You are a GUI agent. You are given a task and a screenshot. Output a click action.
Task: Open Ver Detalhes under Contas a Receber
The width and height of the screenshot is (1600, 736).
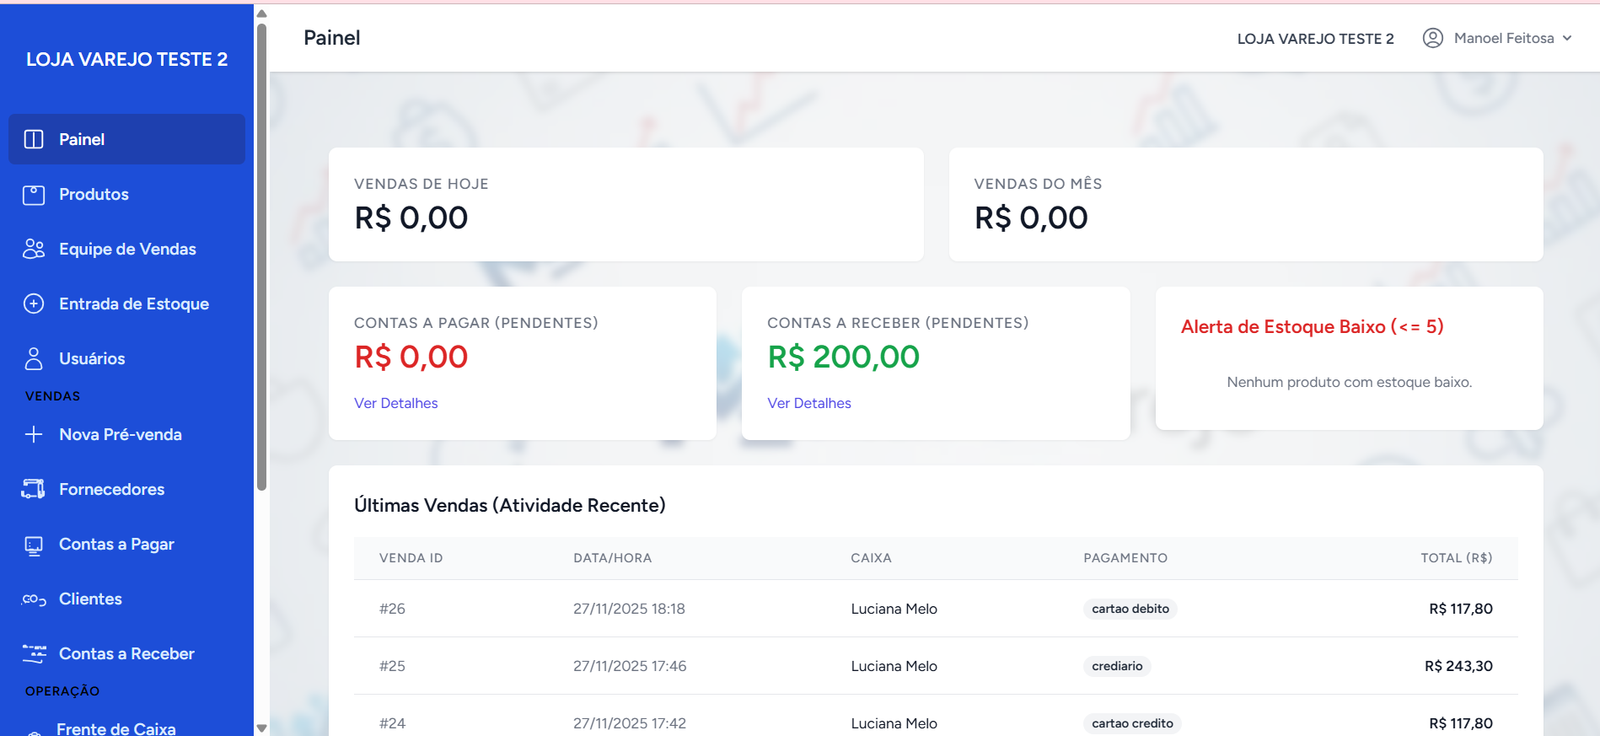click(x=809, y=403)
